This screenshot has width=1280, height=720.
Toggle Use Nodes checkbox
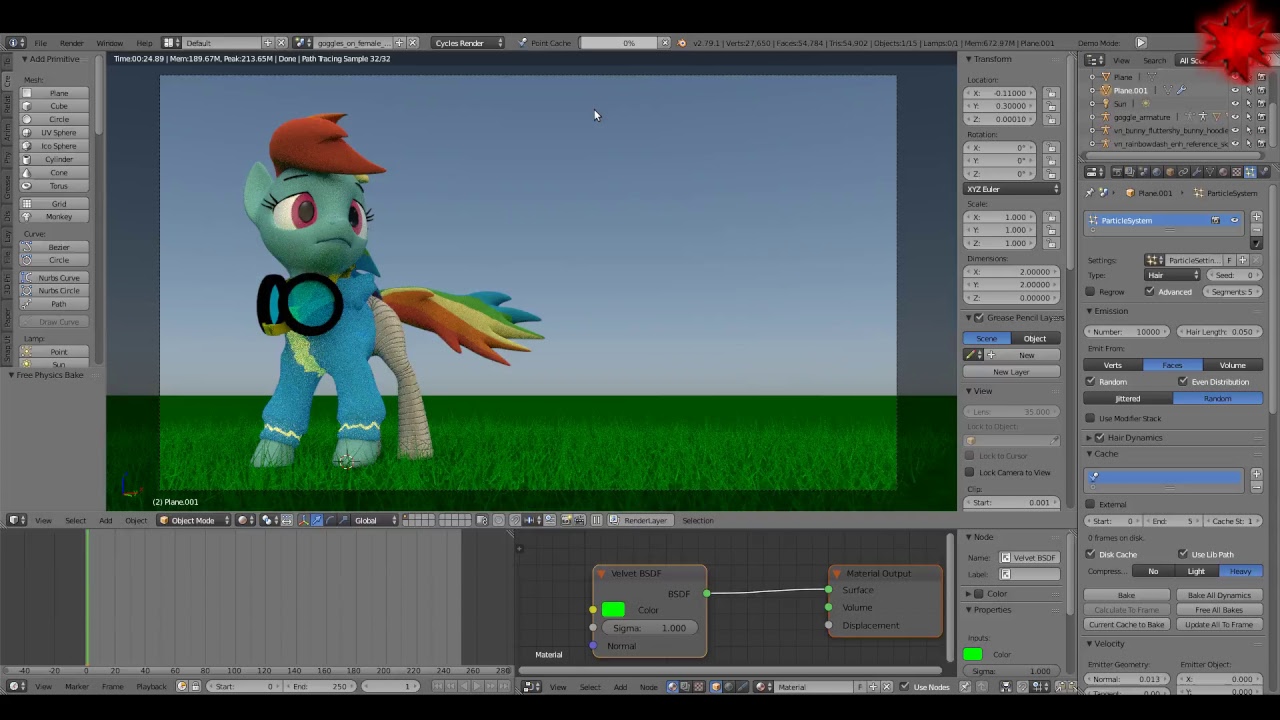tap(905, 687)
